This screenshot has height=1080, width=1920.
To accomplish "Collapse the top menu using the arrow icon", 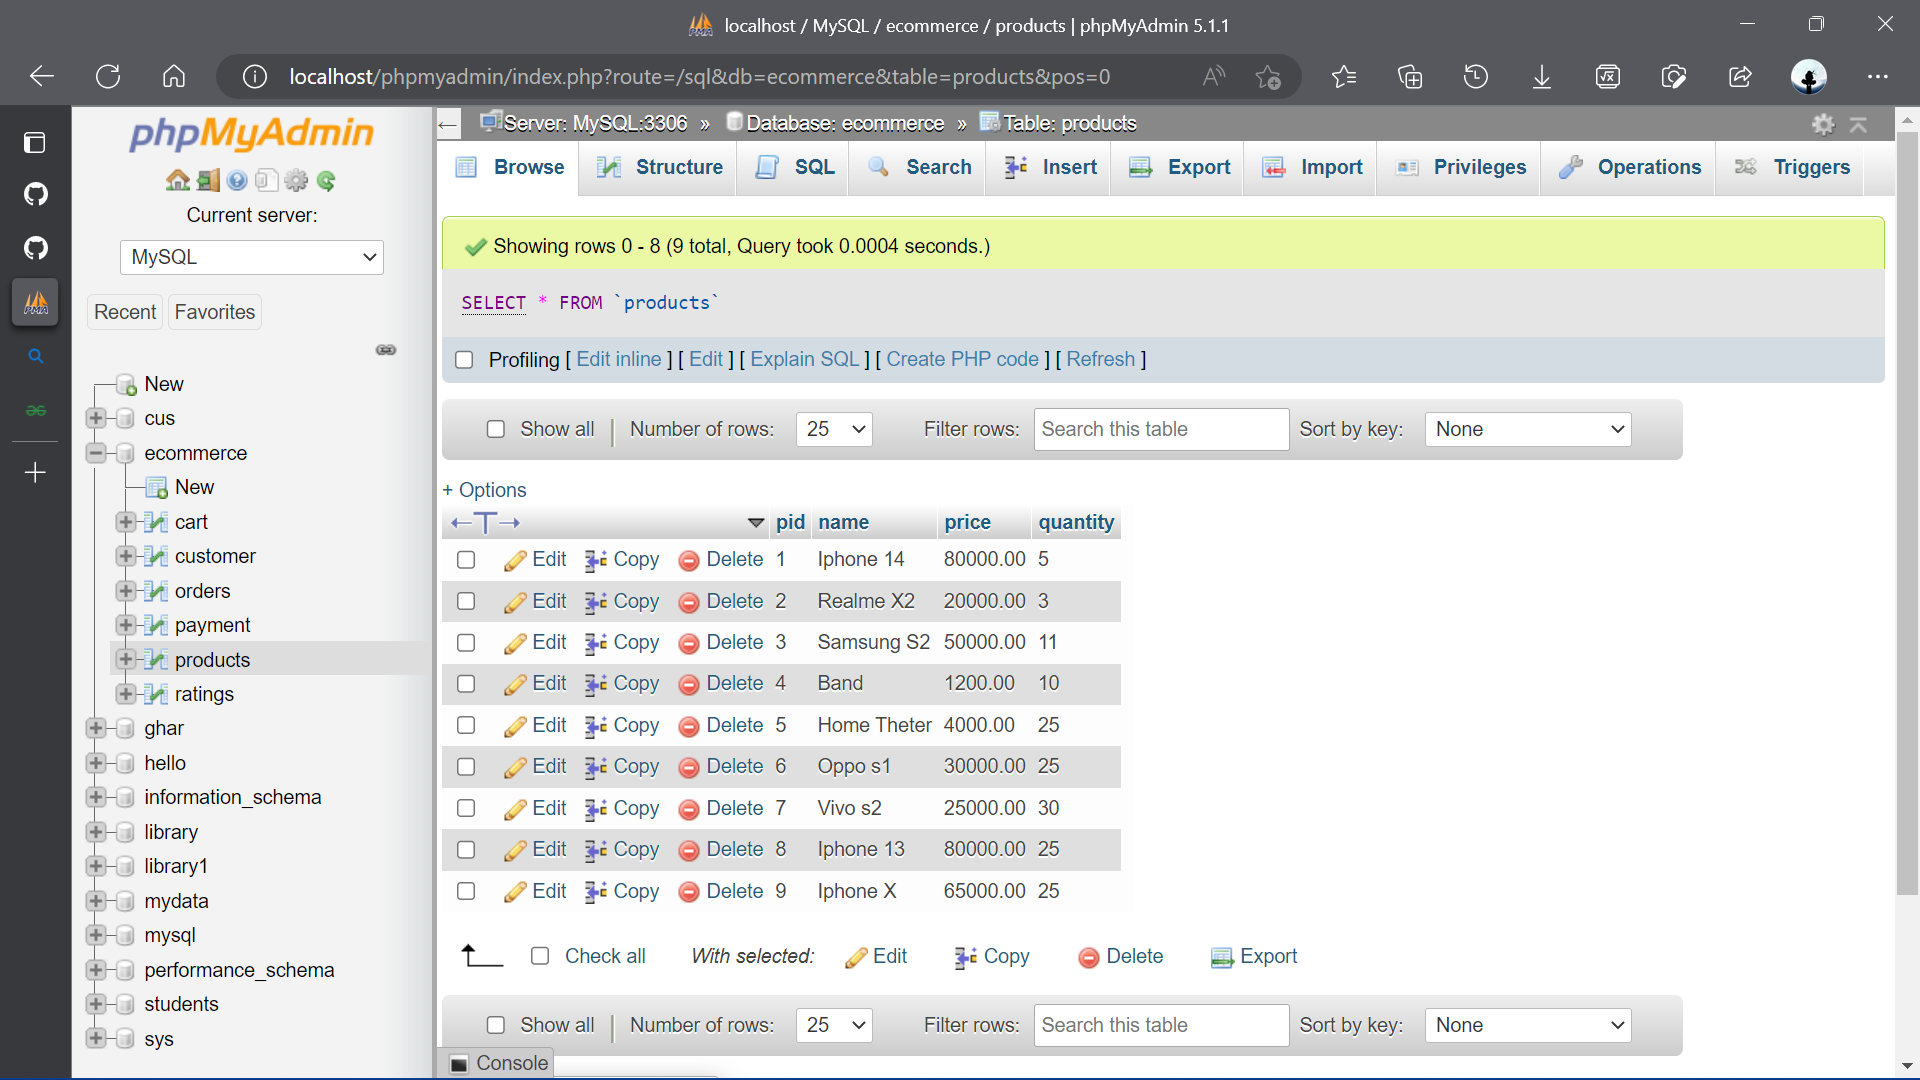I will coord(1859,124).
